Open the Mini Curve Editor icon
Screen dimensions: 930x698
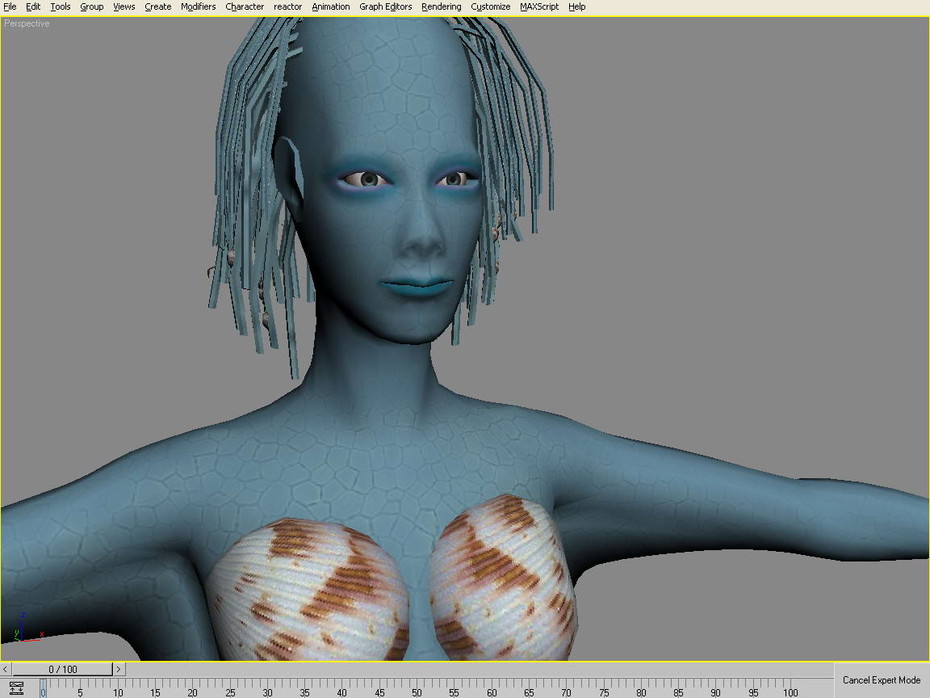(16, 688)
